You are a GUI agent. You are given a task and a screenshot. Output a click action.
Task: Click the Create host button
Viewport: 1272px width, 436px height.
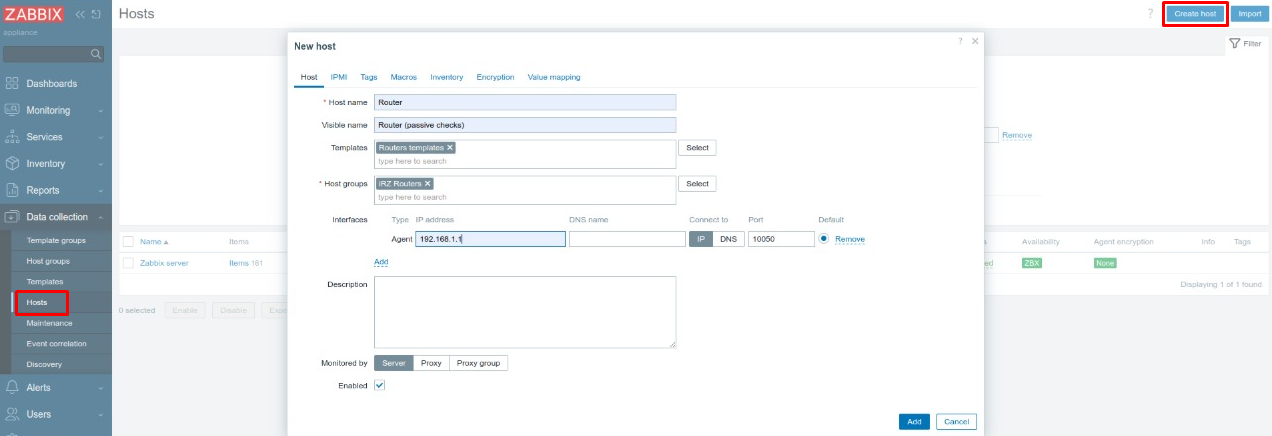coord(1195,14)
